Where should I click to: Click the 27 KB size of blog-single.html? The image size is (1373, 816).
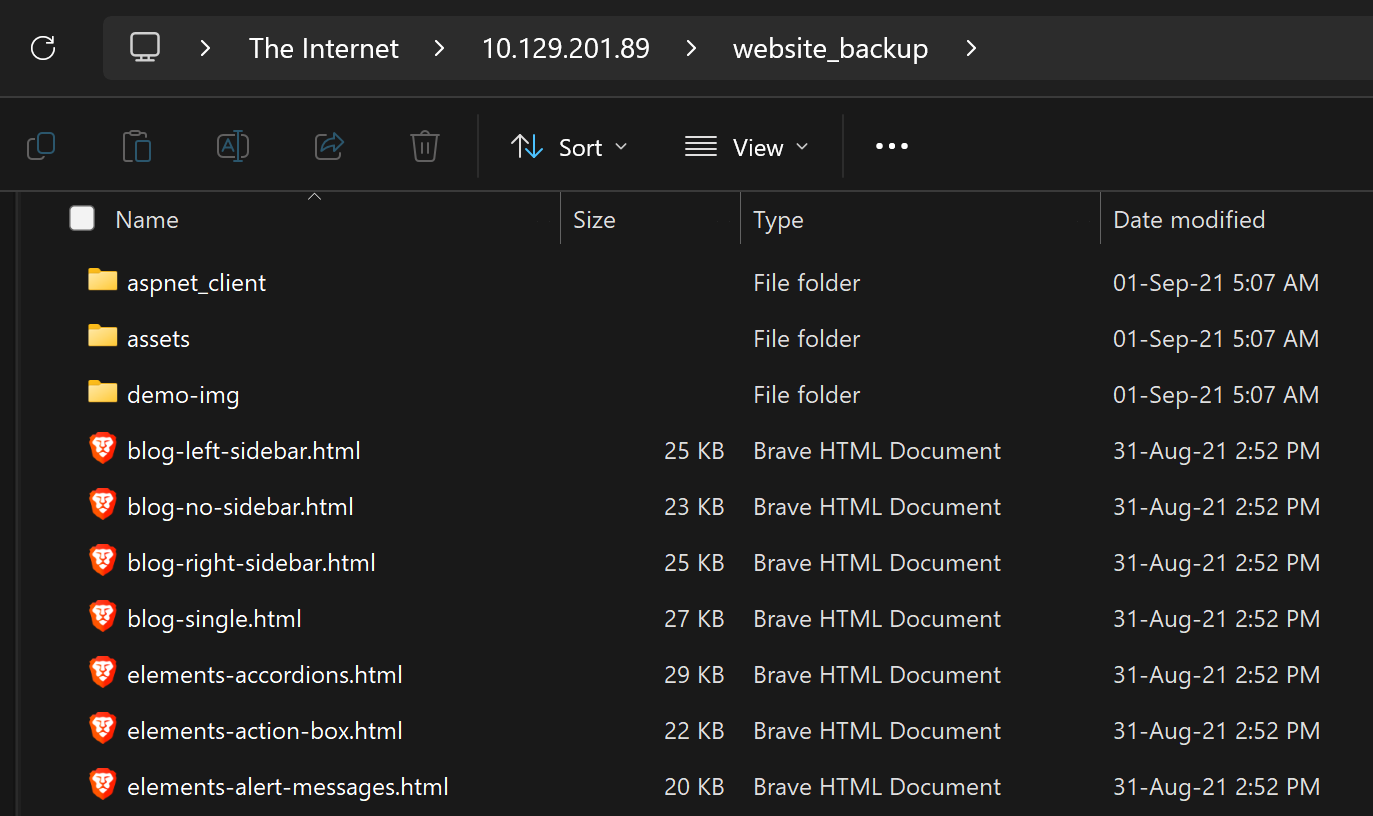tap(694, 619)
